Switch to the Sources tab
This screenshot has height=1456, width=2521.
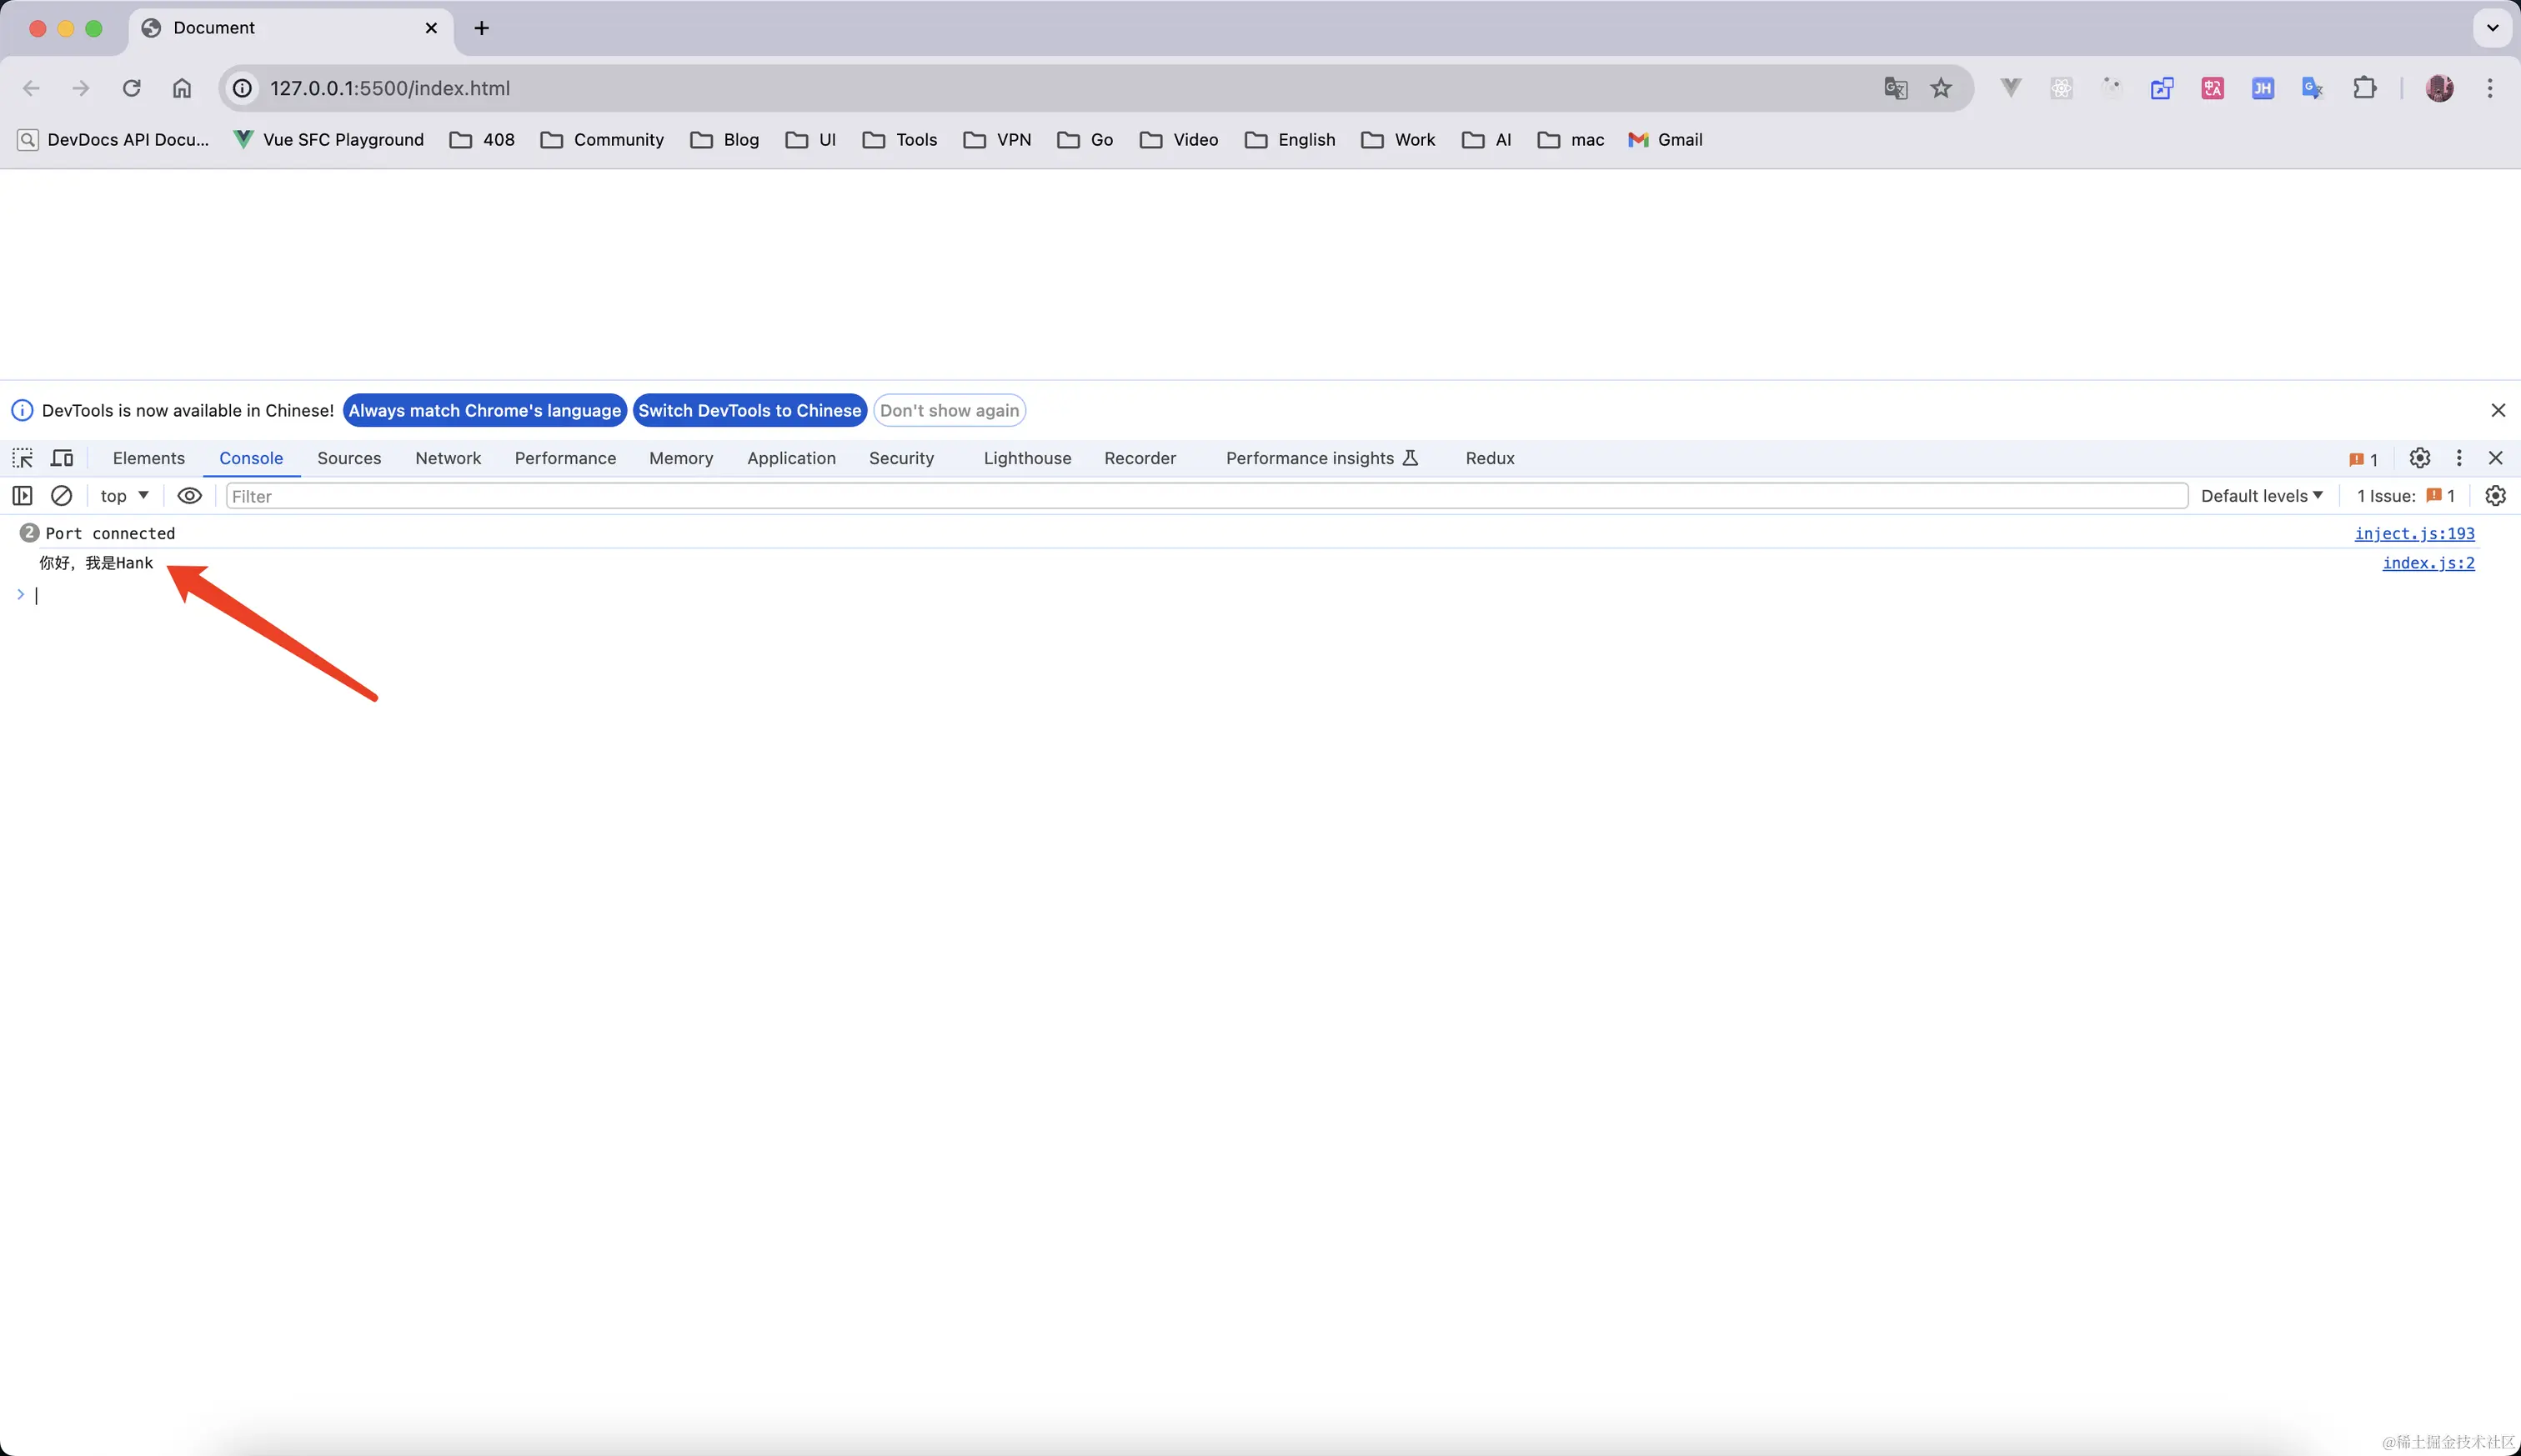coord(349,458)
